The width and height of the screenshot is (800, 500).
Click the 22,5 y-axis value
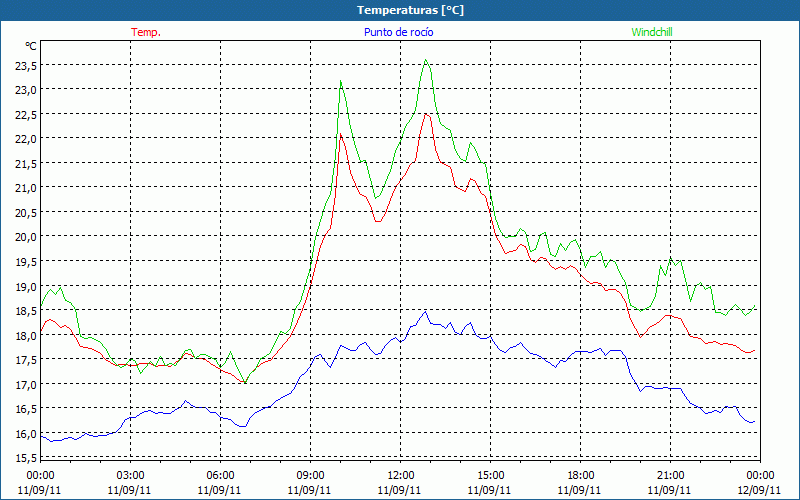[x=26, y=115]
